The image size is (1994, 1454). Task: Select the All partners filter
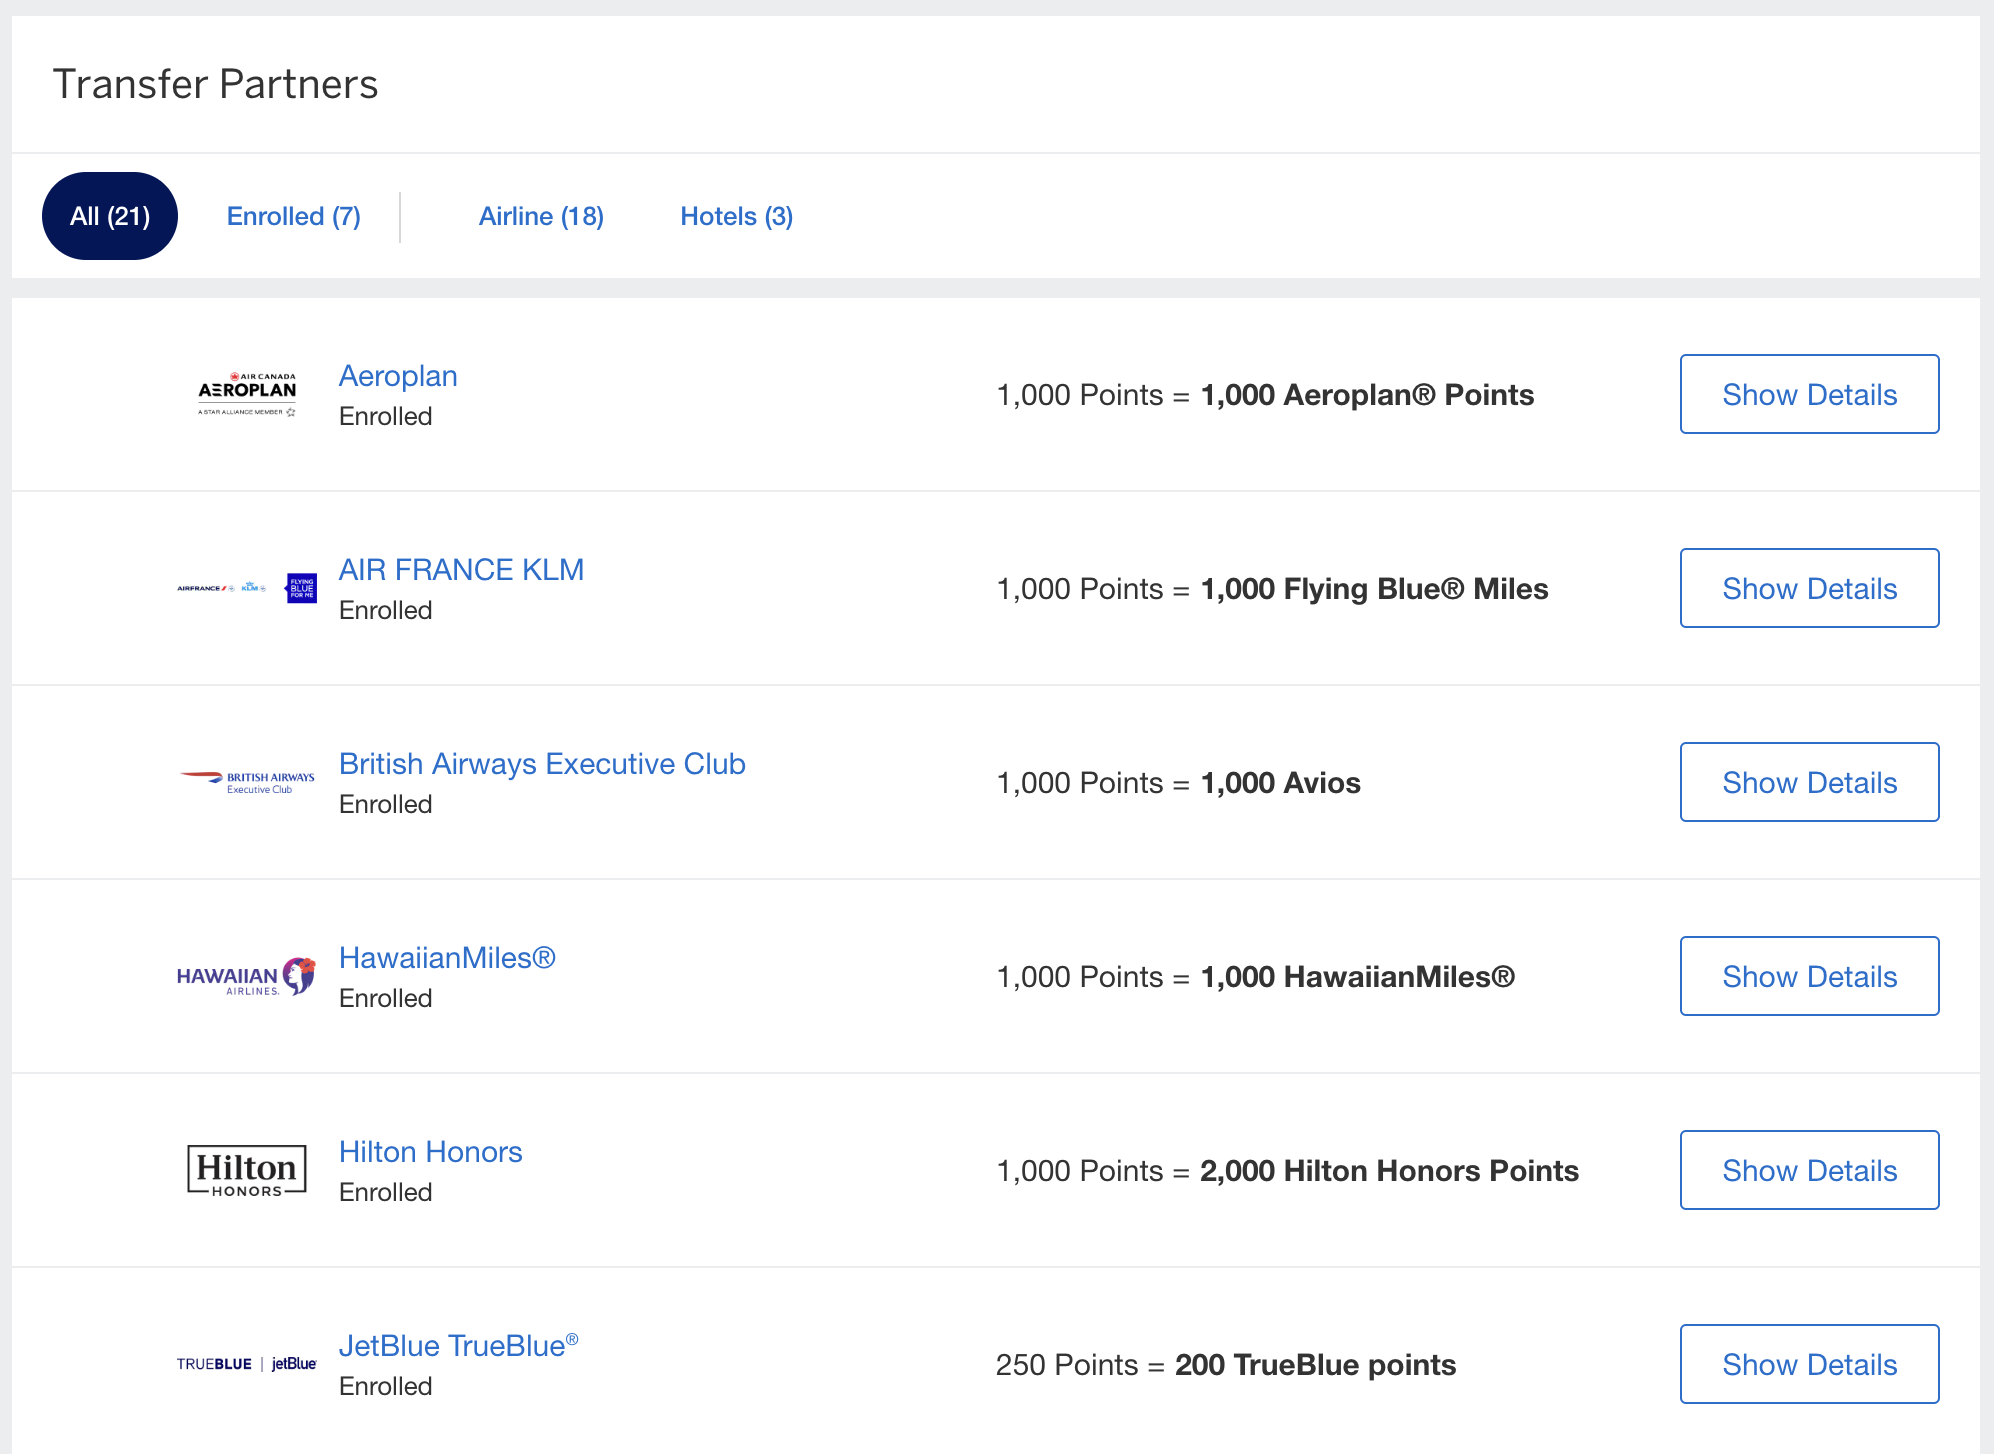click(x=109, y=215)
